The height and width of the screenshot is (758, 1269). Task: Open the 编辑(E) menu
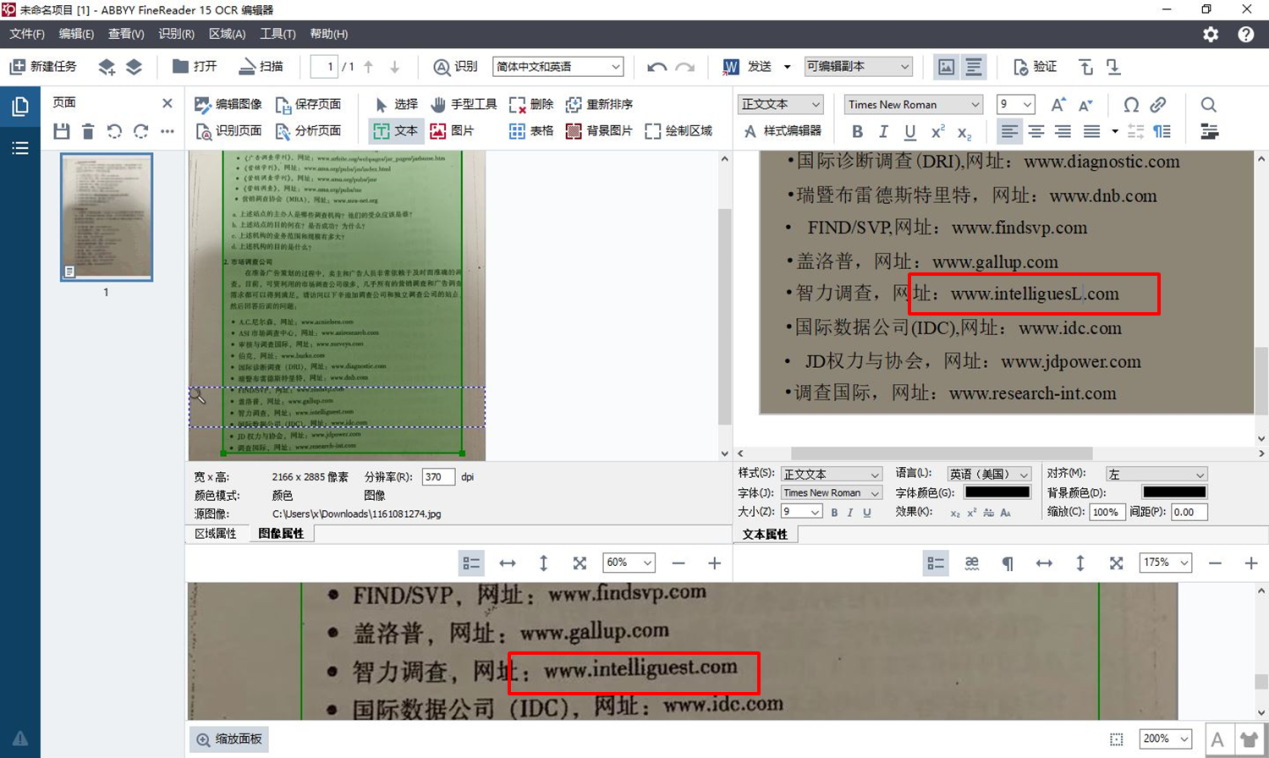point(76,34)
